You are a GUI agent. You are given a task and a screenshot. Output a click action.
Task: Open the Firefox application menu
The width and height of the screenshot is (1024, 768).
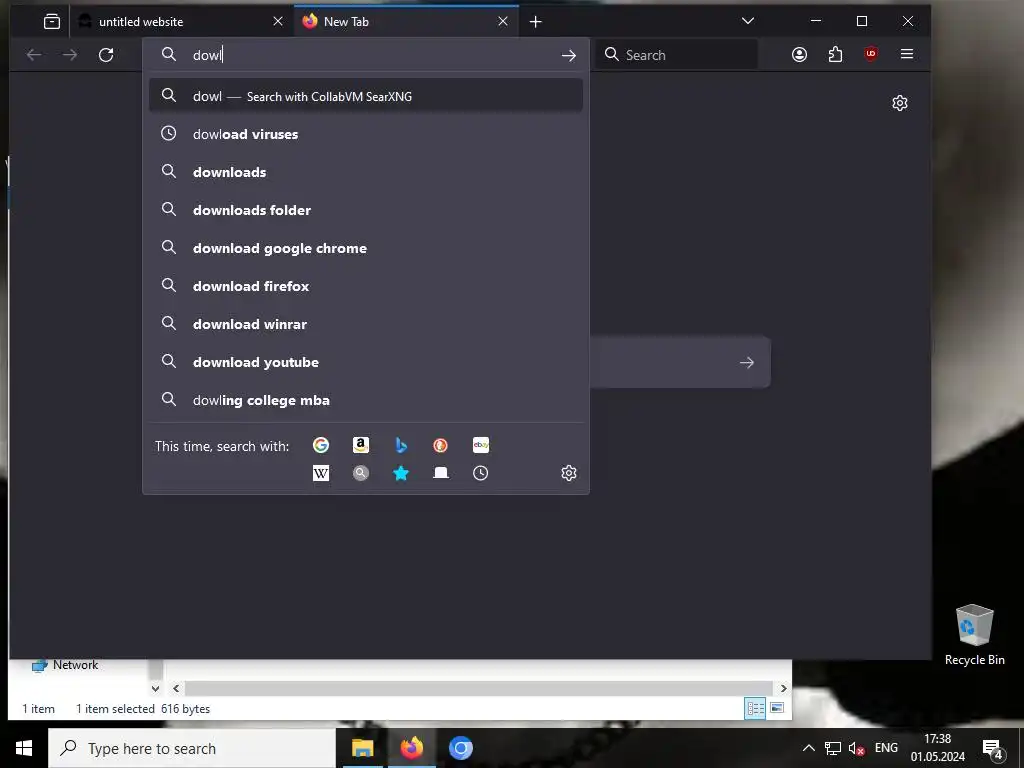tap(906, 54)
